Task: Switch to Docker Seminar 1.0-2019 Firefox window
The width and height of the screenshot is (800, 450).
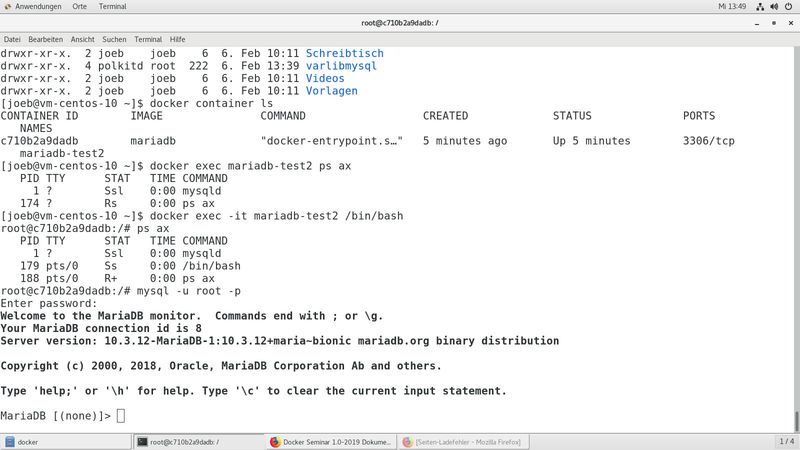Action: 331,441
